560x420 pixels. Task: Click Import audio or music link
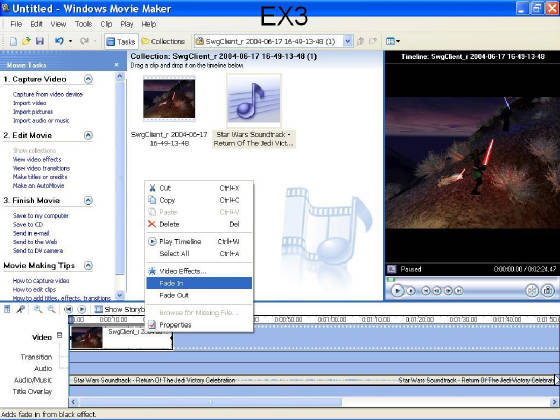41,120
